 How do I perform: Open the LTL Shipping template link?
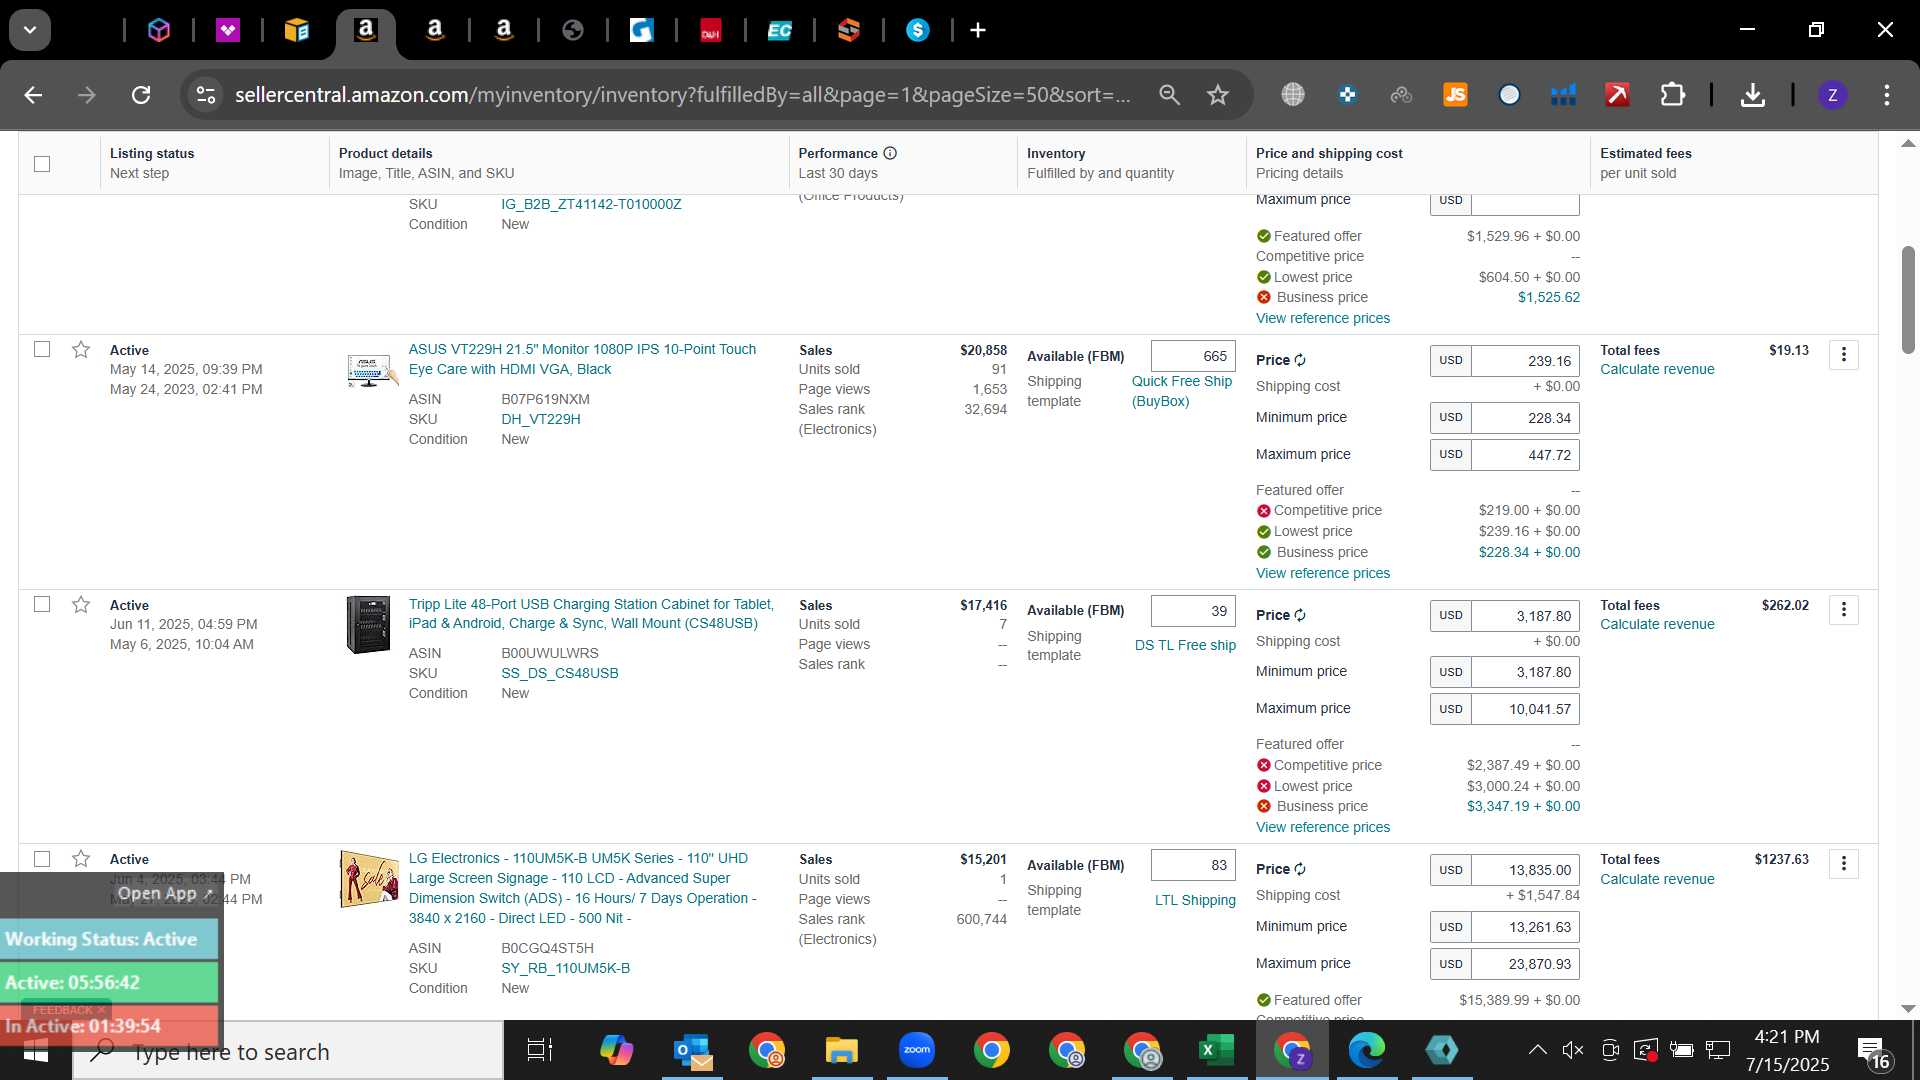point(1195,900)
